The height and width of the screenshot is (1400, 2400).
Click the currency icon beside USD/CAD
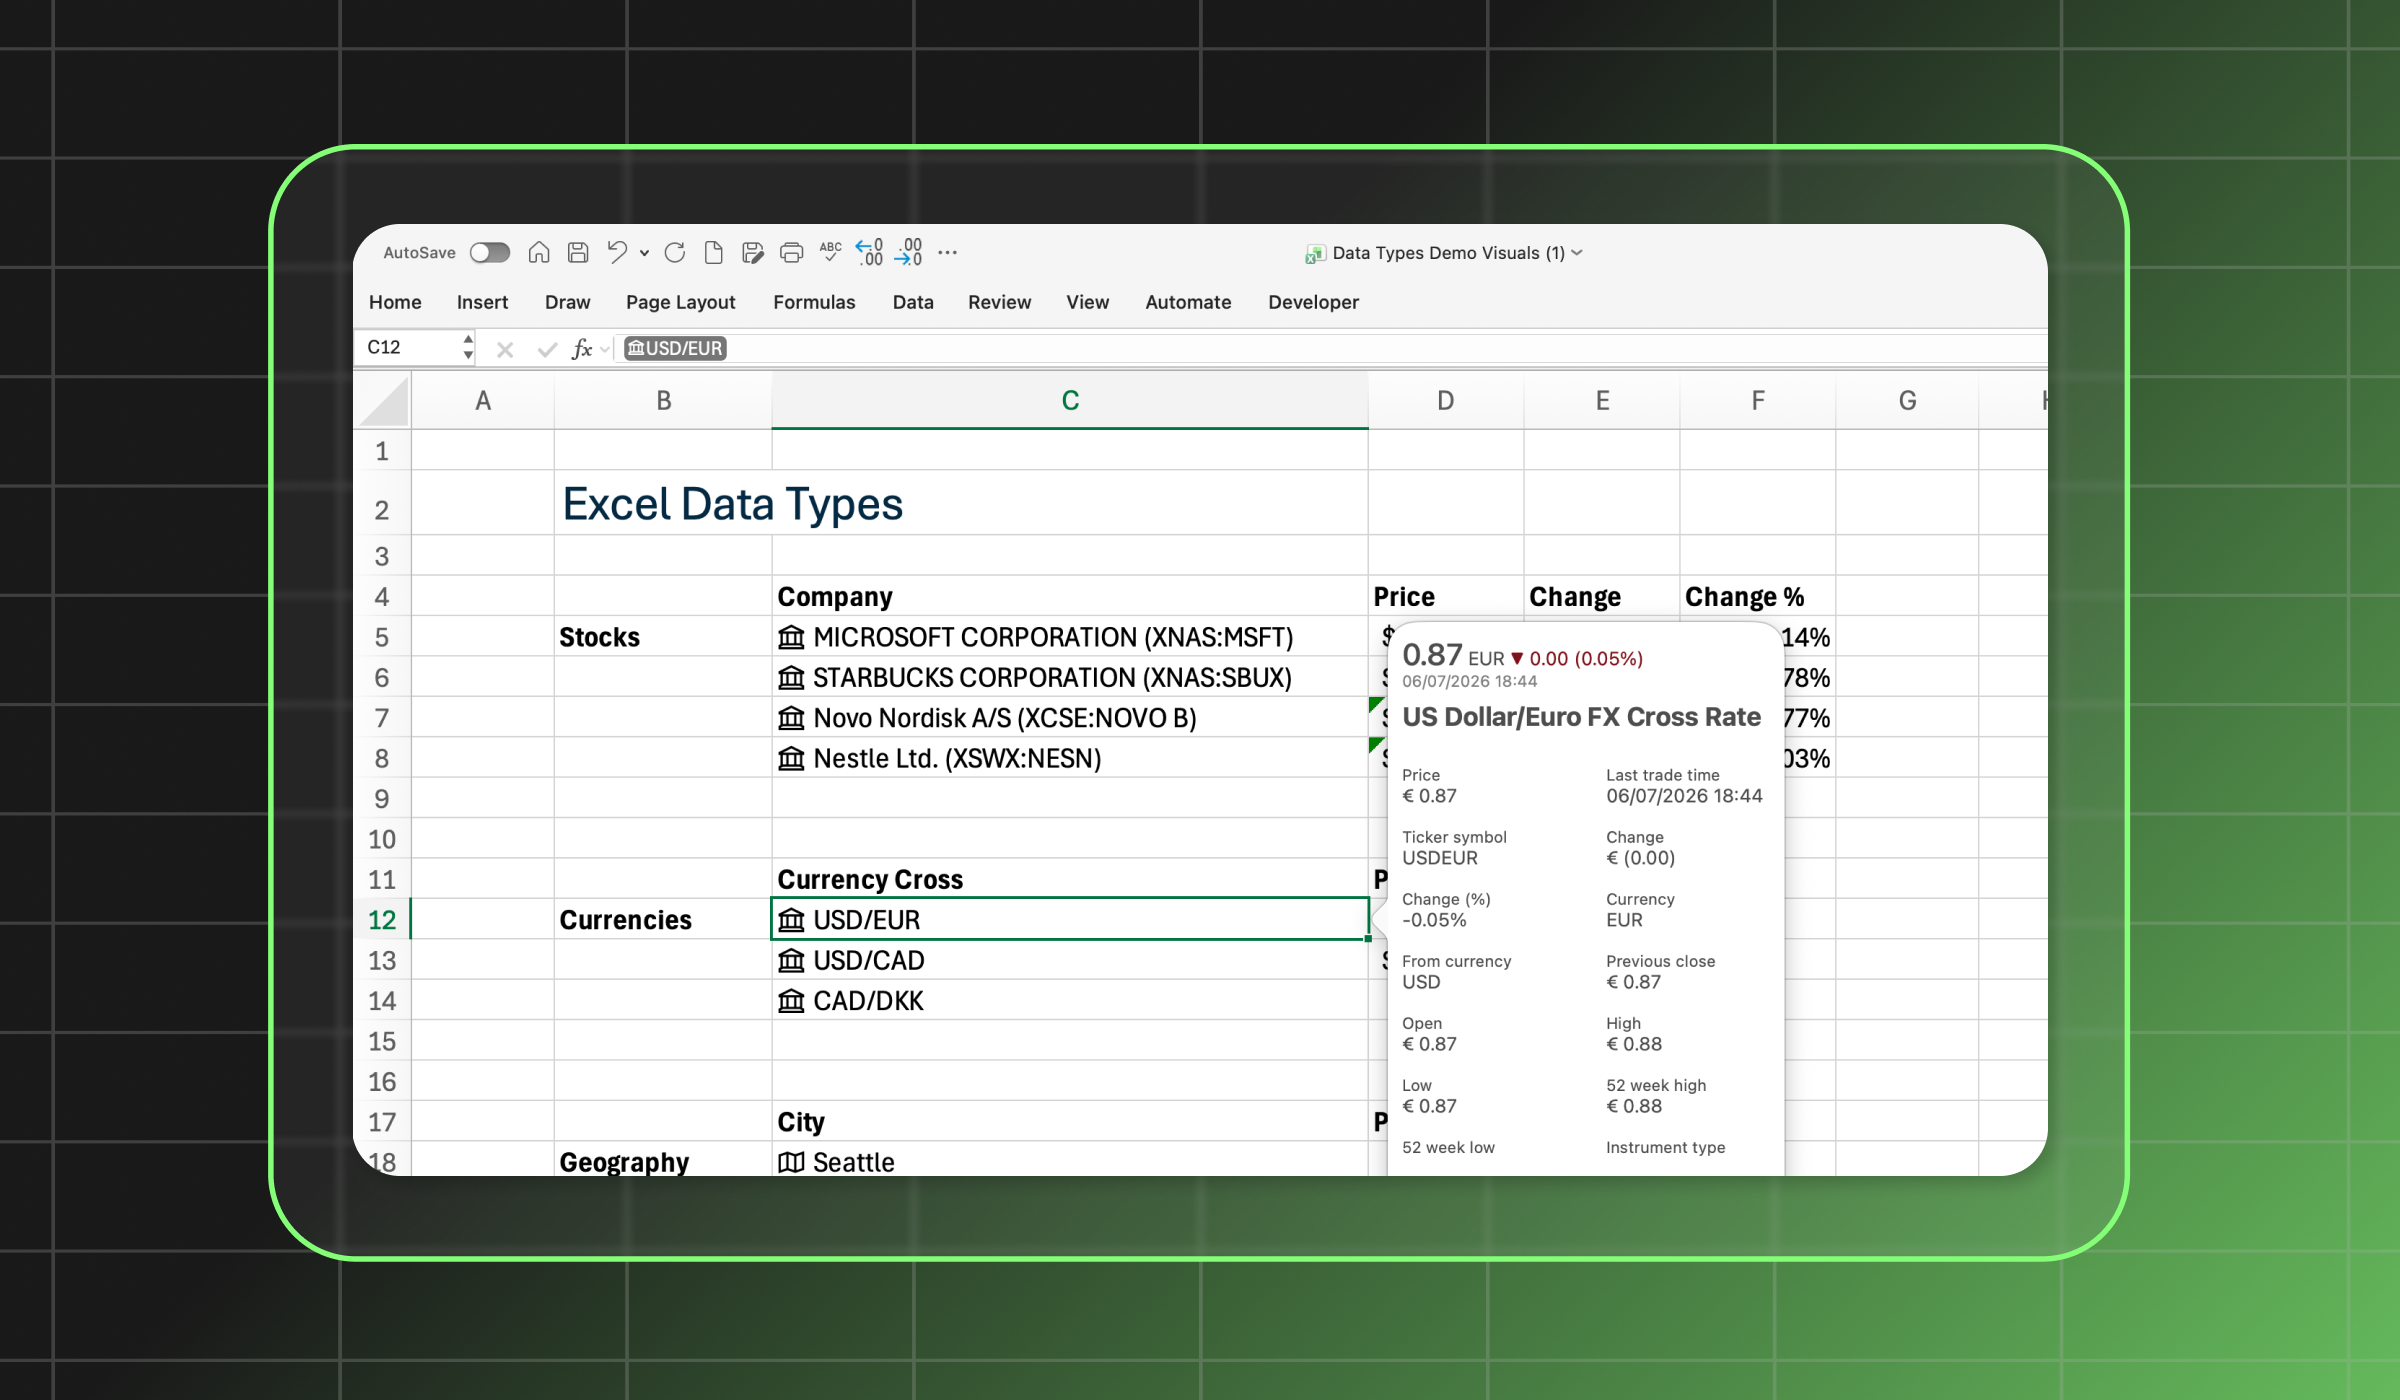(x=791, y=961)
